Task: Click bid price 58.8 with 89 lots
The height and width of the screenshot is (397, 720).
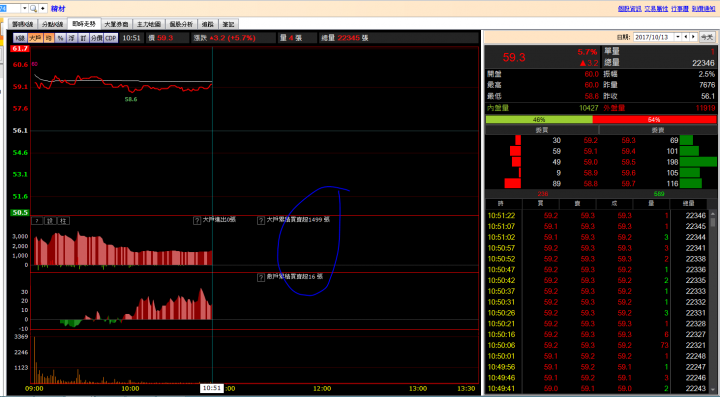Action: pos(591,184)
